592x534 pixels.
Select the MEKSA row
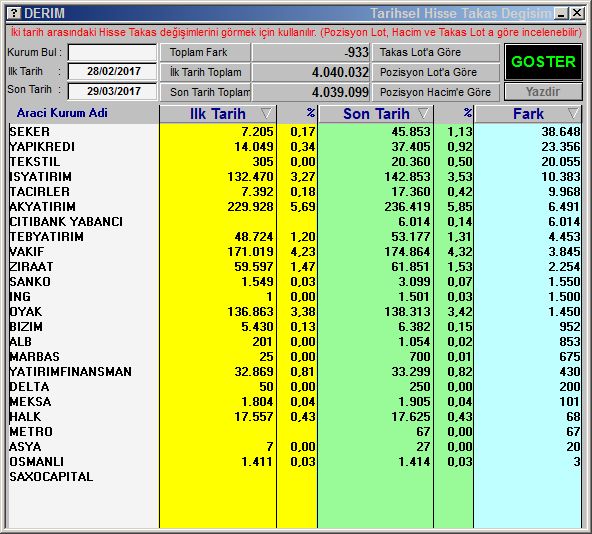(x=294, y=401)
